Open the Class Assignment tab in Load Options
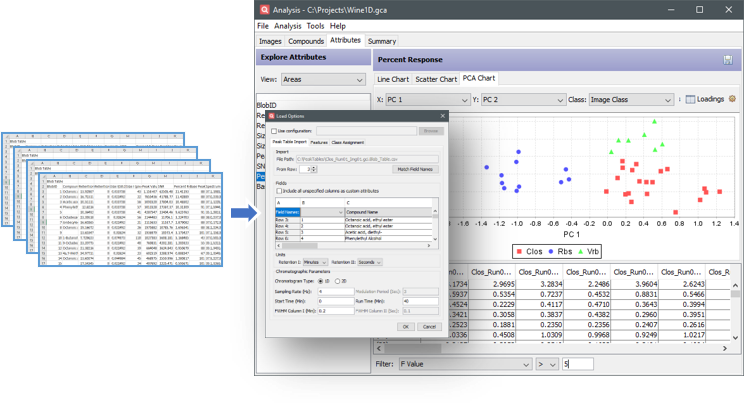This screenshot has width=744, height=403. pyautogui.click(x=347, y=142)
